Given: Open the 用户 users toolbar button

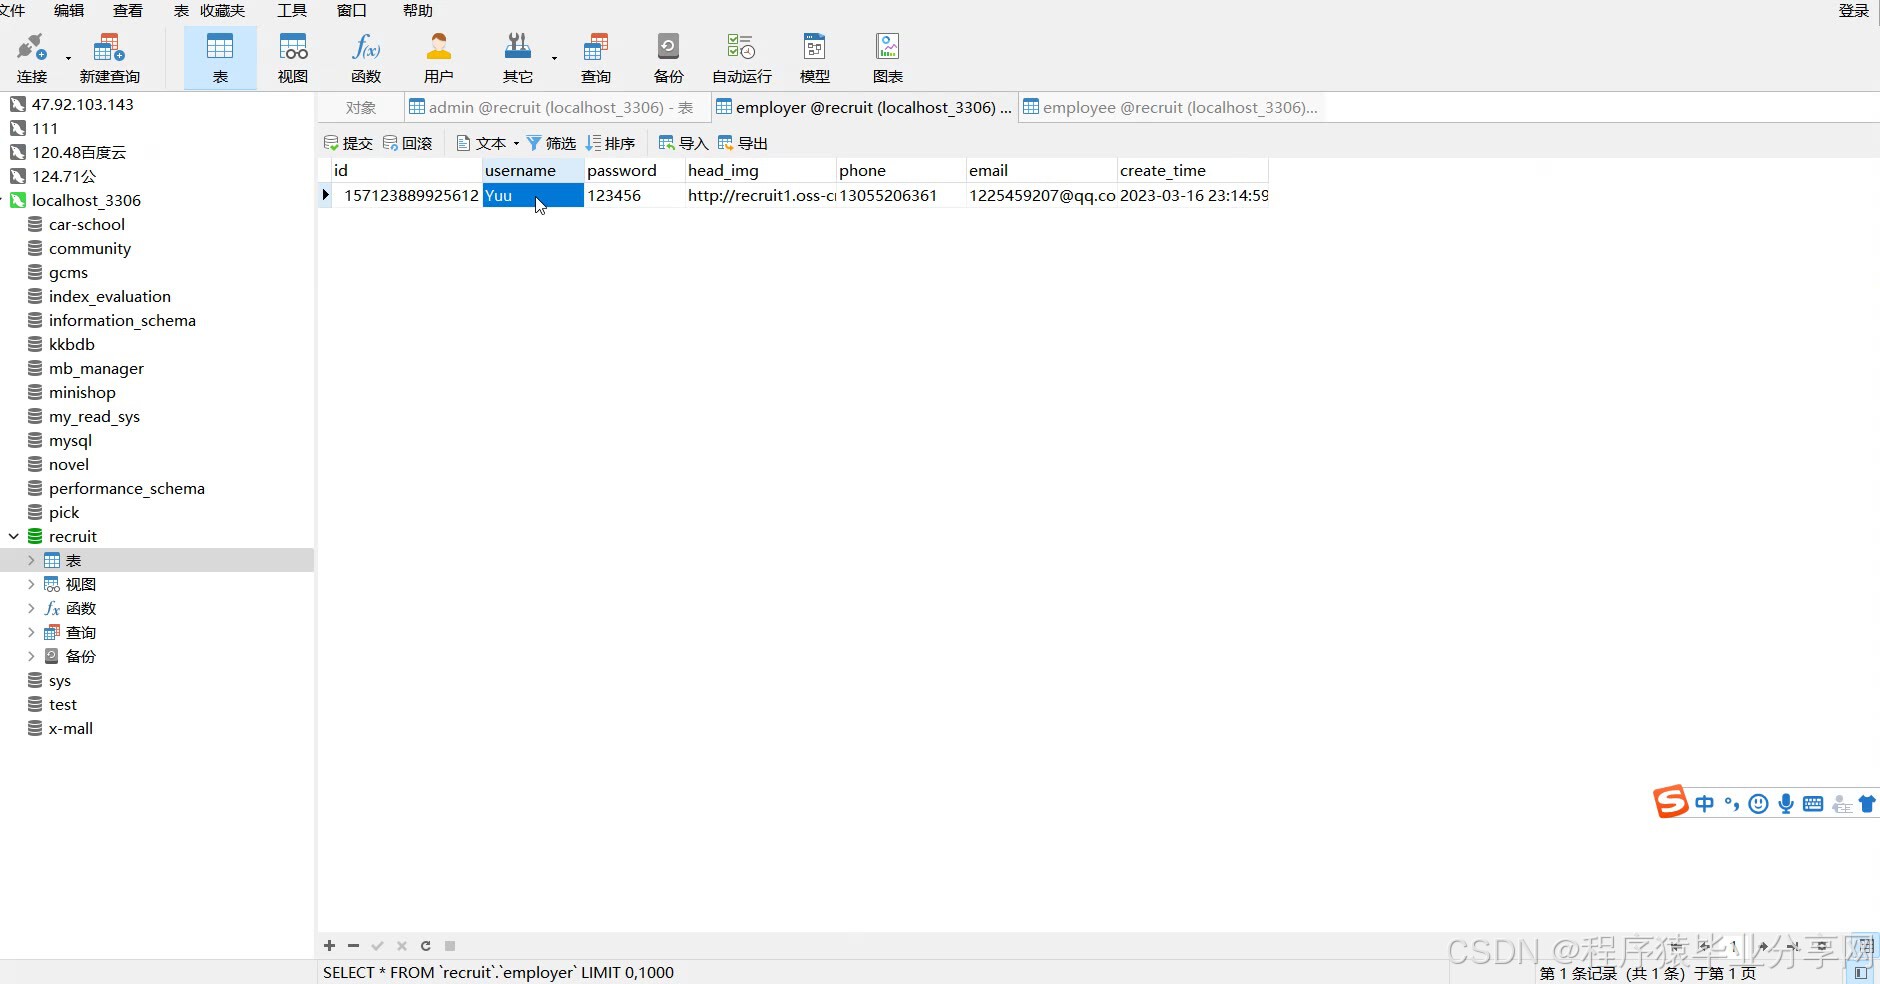Looking at the screenshot, I should click(438, 58).
